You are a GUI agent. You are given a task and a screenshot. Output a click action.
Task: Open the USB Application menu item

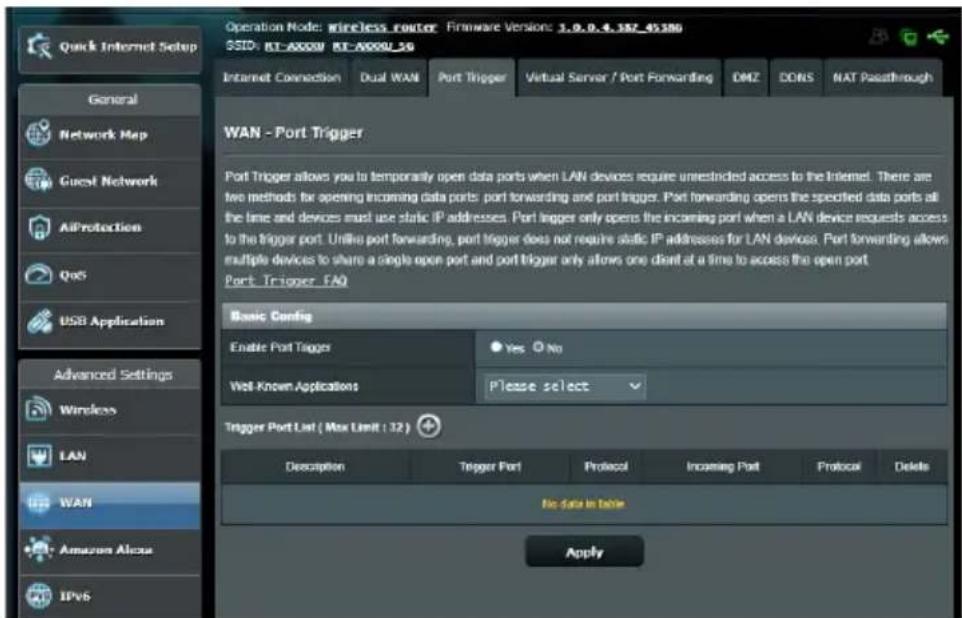pyautogui.click(x=110, y=322)
